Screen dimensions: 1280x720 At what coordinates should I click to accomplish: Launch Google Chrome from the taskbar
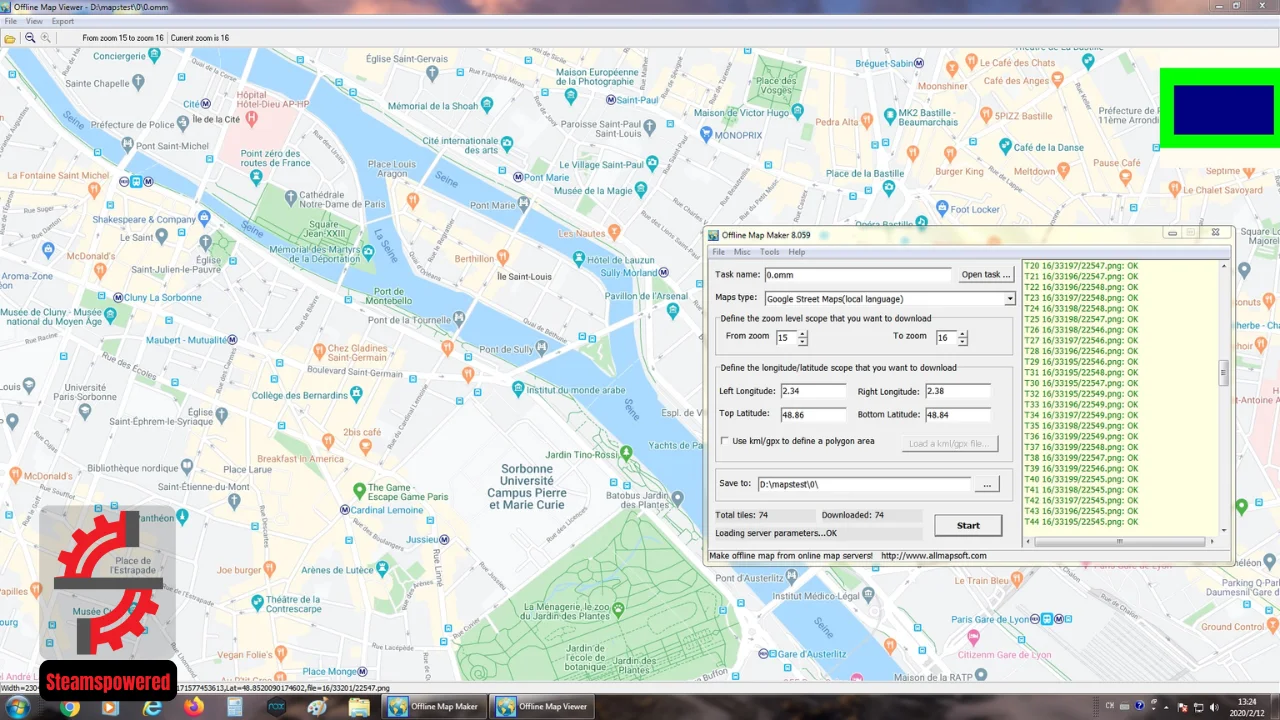pyautogui.click(x=69, y=707)
